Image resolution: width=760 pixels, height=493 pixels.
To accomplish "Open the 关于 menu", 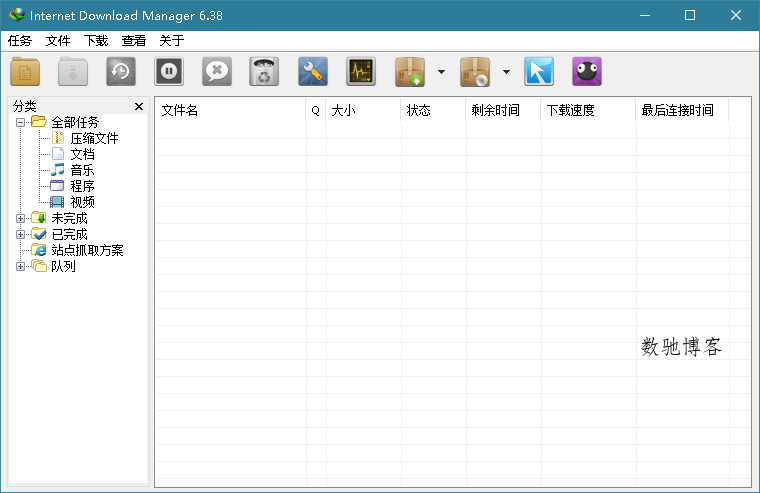I will (x=172, y=41).
